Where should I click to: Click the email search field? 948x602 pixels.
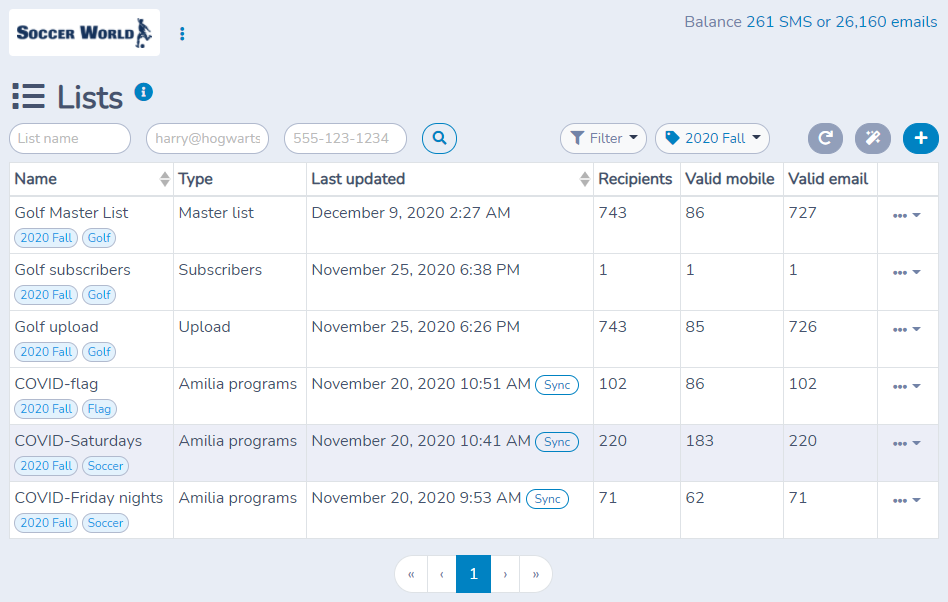[207, 138]
